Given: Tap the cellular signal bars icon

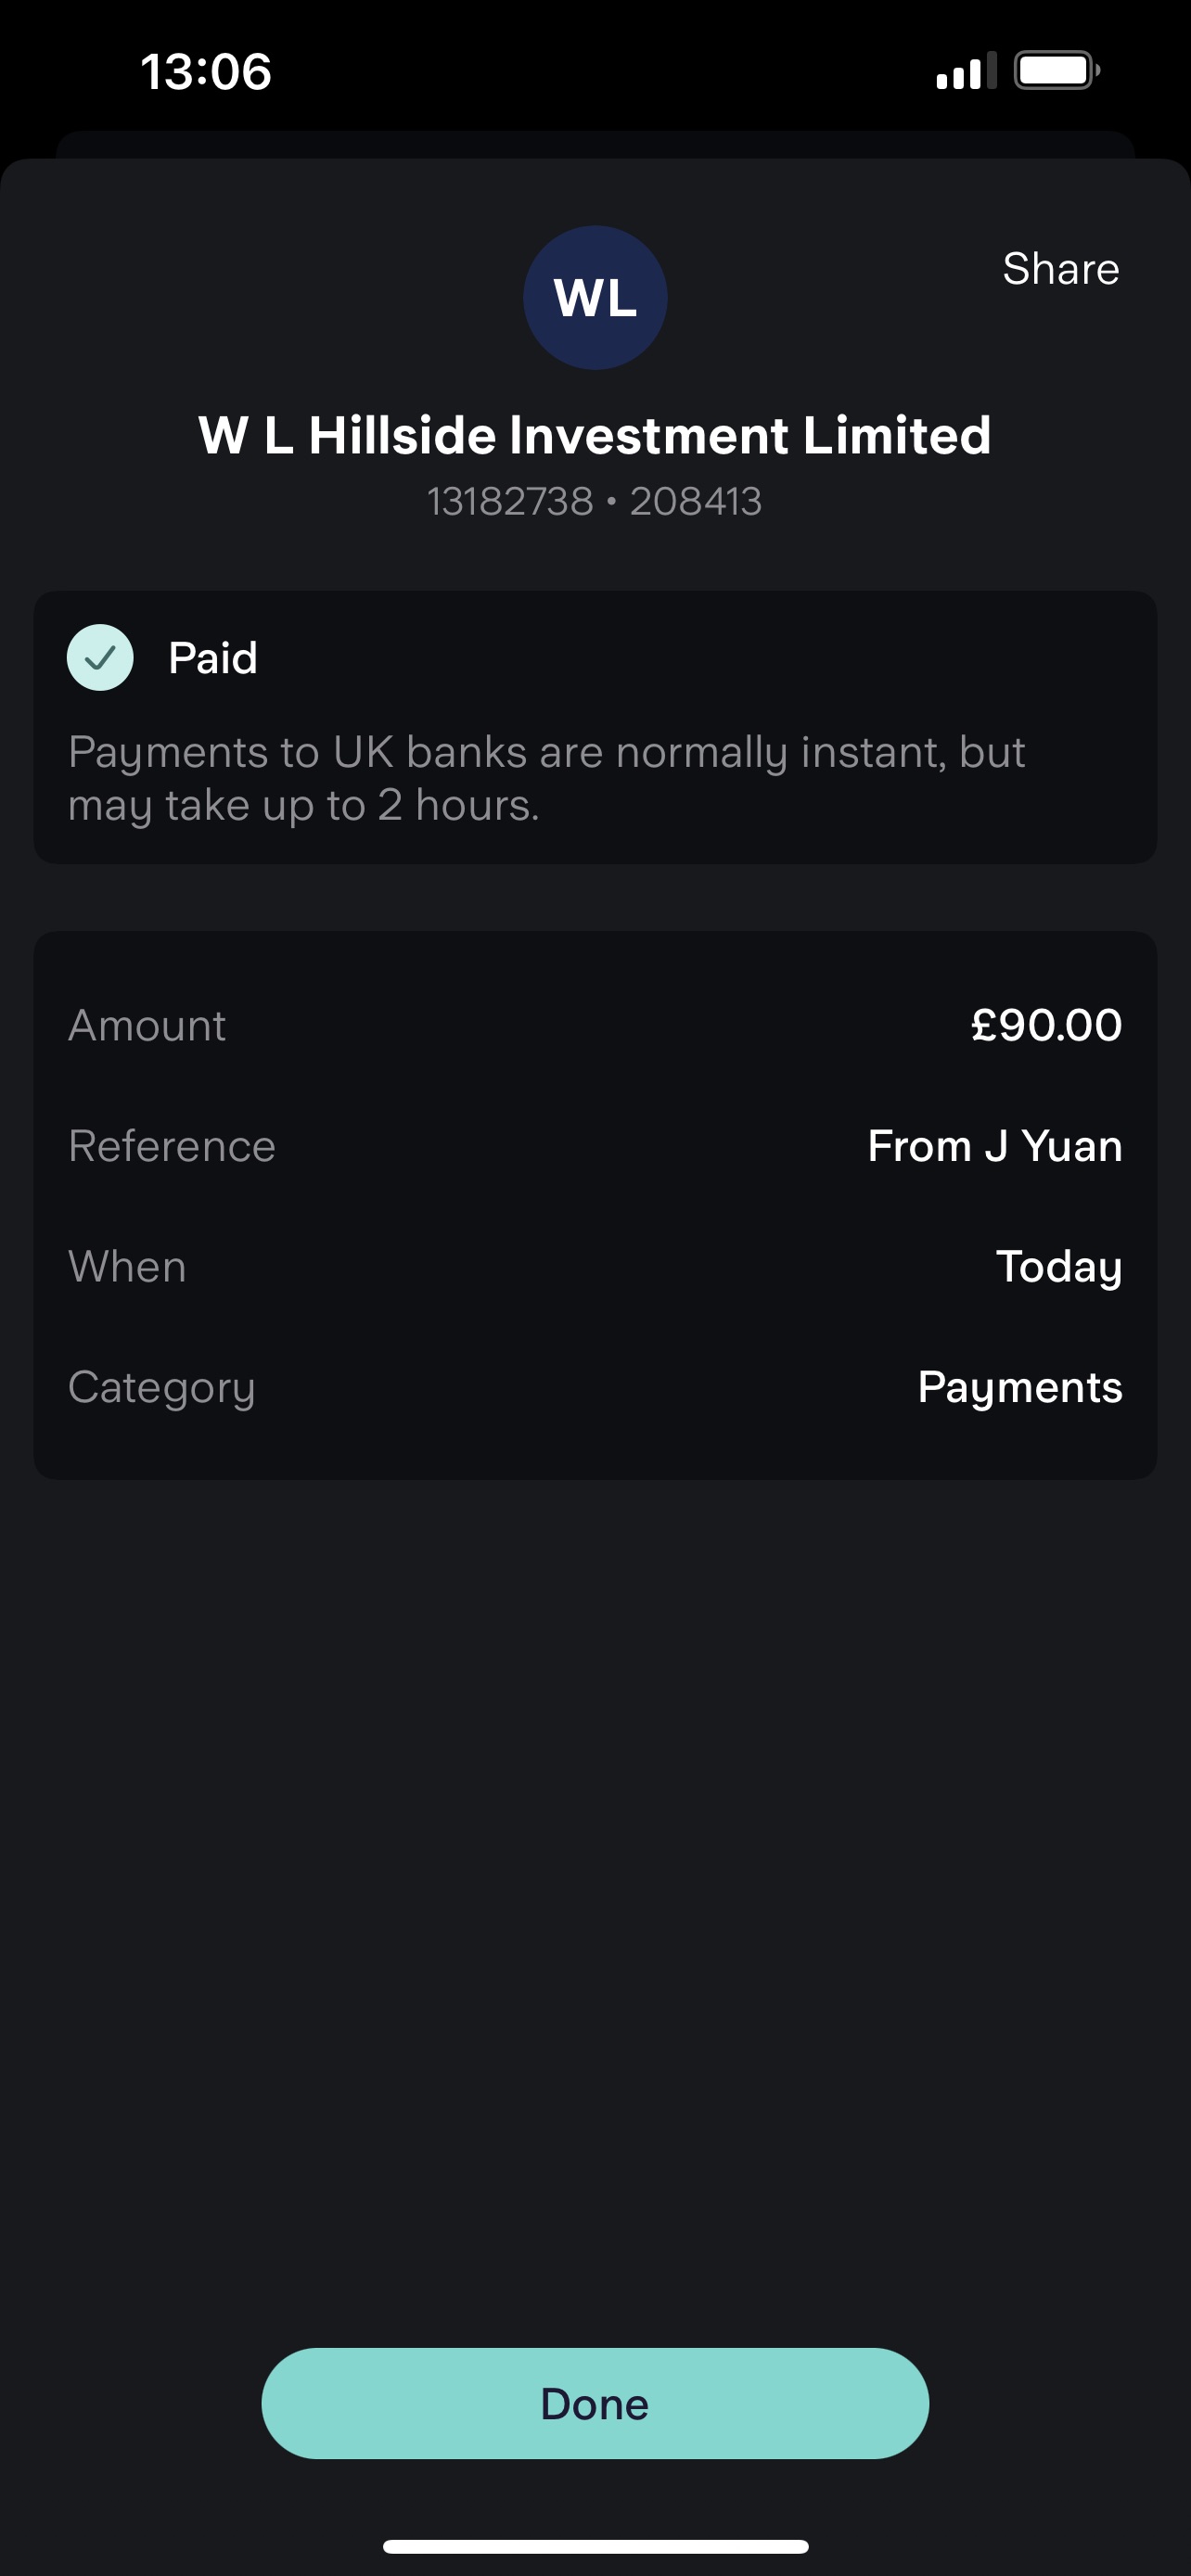Looking at the screenshot, I should point(965,71).
